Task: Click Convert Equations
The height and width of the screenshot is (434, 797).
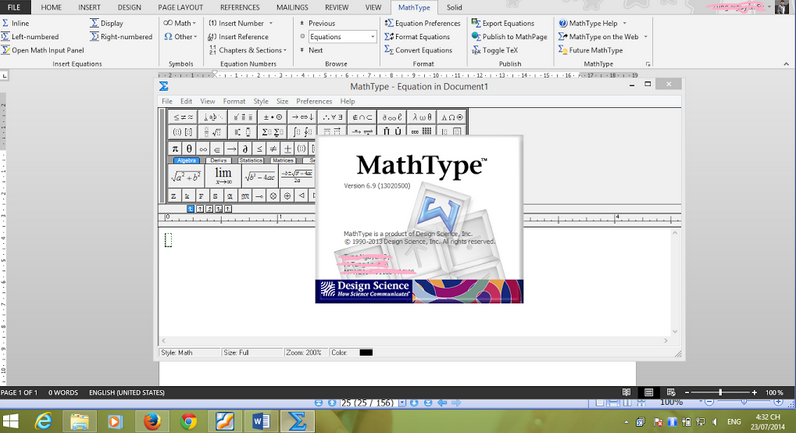Action: pyautogui.click(x=418, y=50)
